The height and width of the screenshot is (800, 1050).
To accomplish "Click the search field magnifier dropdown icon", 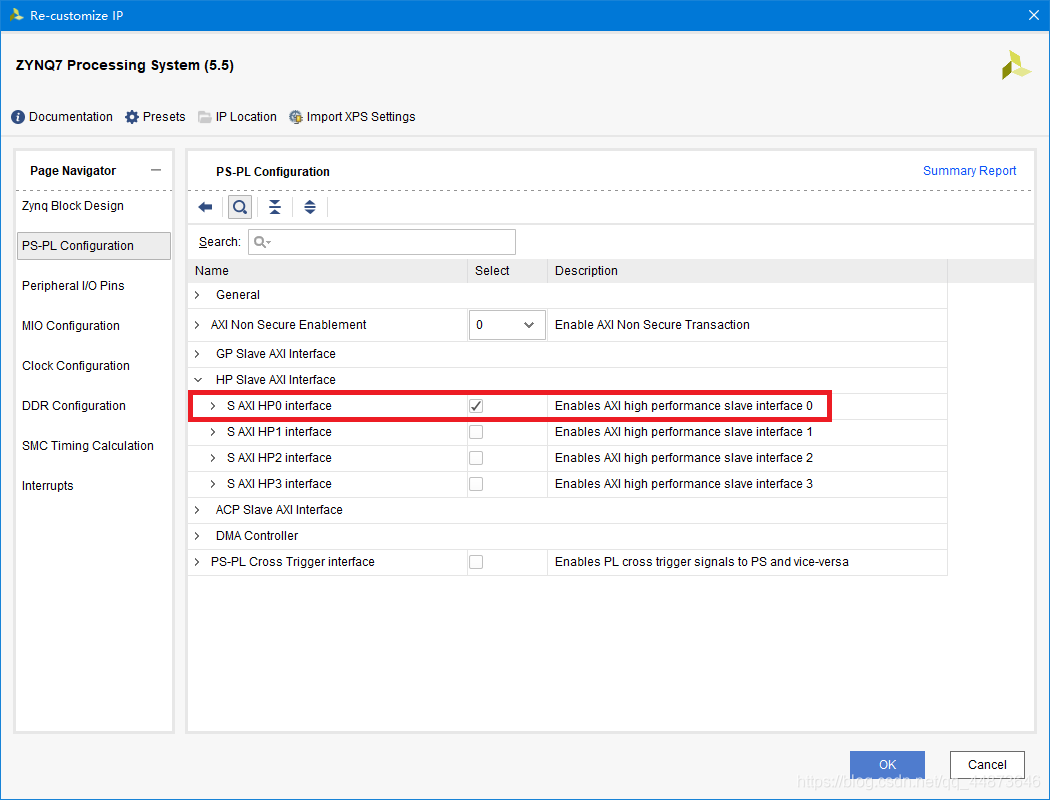I will [x=262, y=242].
